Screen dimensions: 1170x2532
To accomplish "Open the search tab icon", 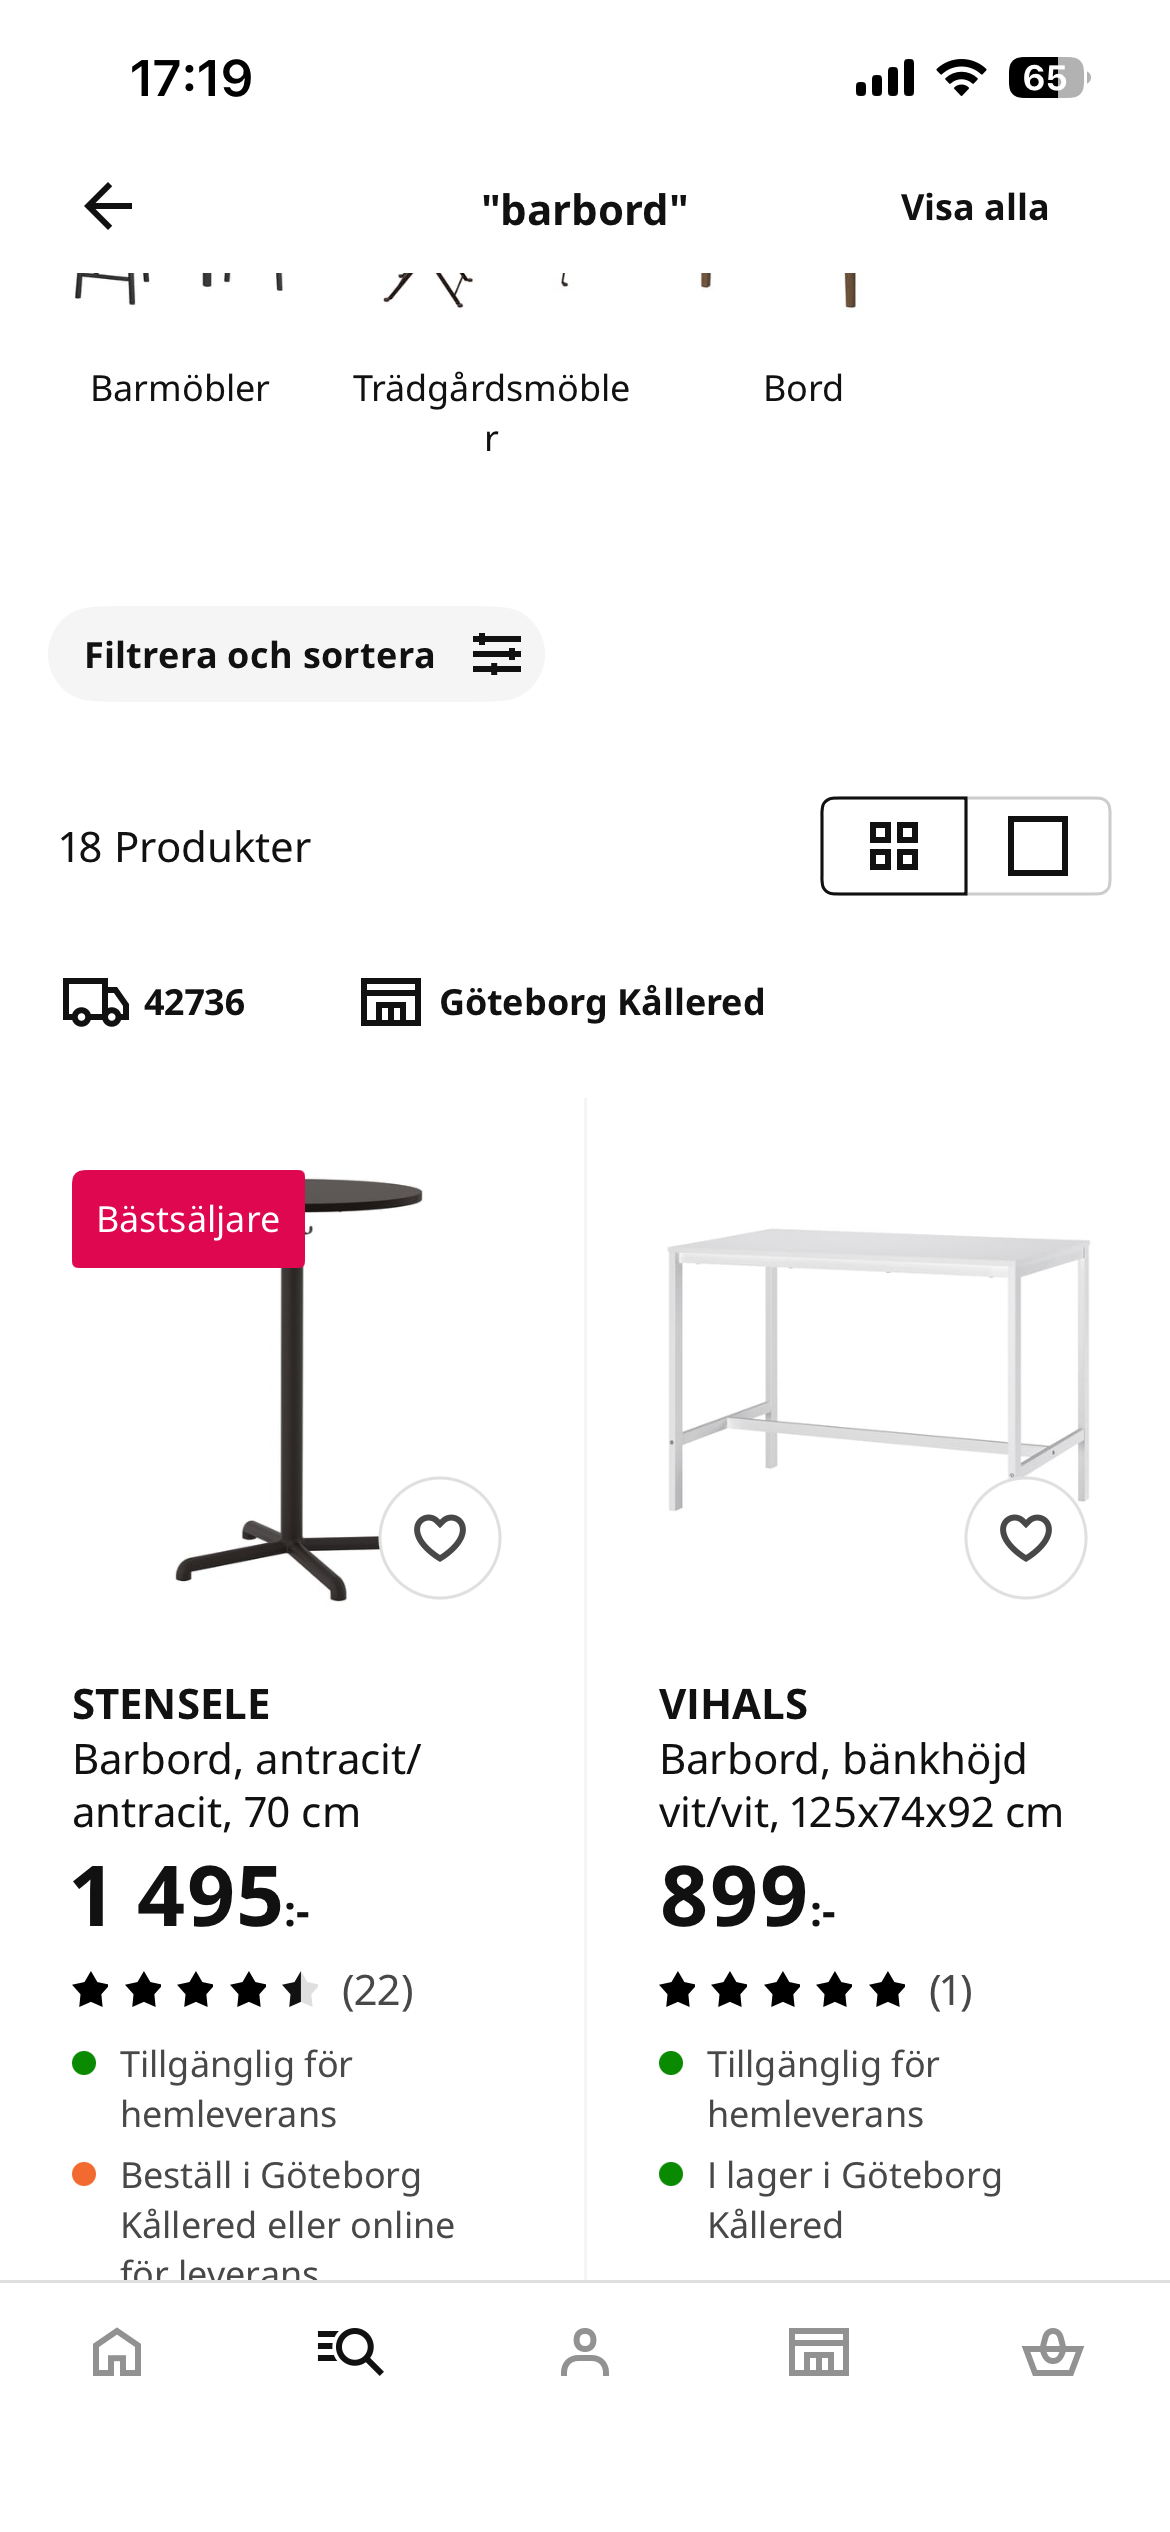I will coord(350,2352).
